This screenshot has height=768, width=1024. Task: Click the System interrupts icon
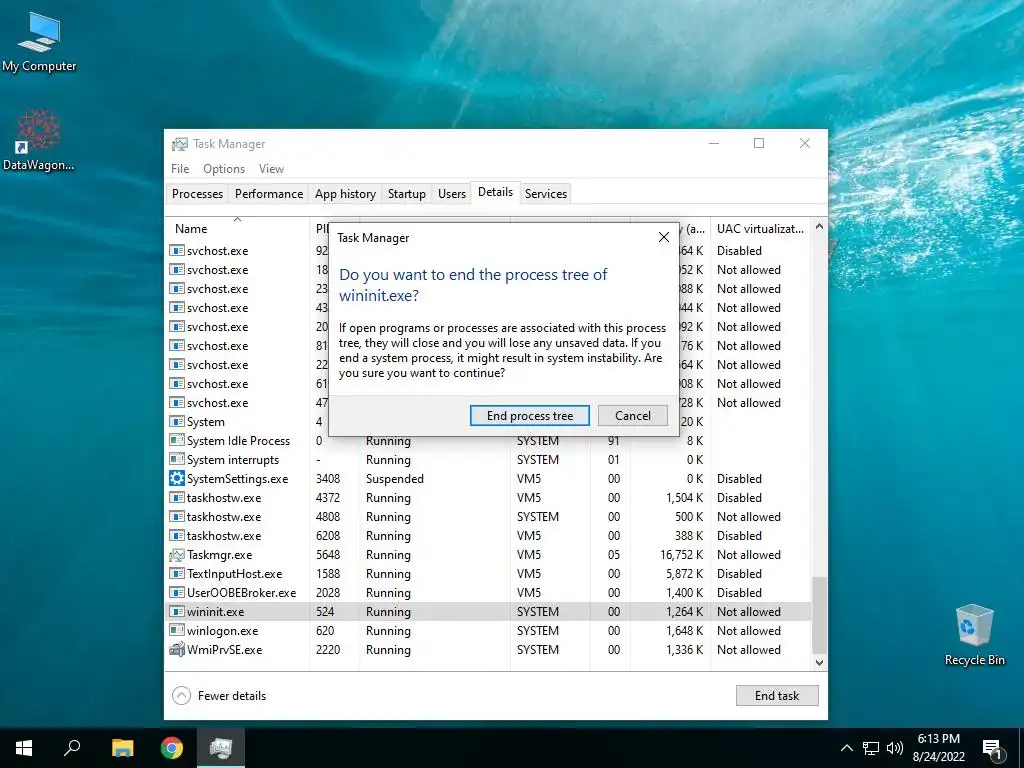point(176,459)
